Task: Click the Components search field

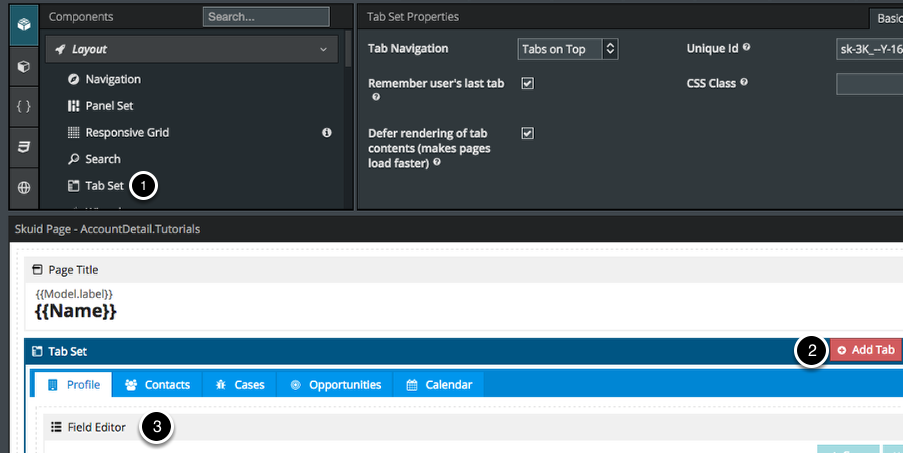Action: point(265,17)
